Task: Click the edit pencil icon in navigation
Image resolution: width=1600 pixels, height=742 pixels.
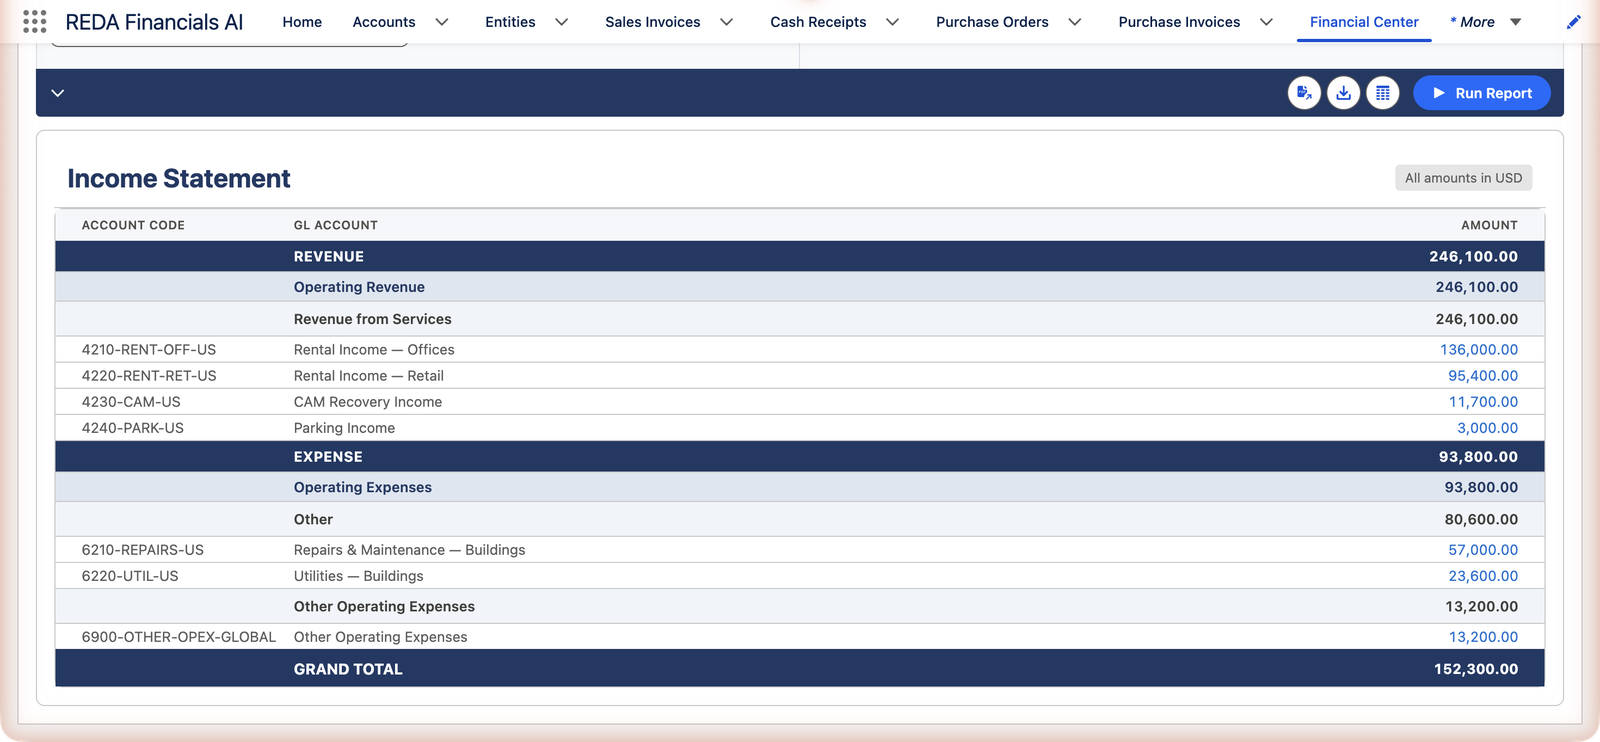Action: pos(1573,22)
